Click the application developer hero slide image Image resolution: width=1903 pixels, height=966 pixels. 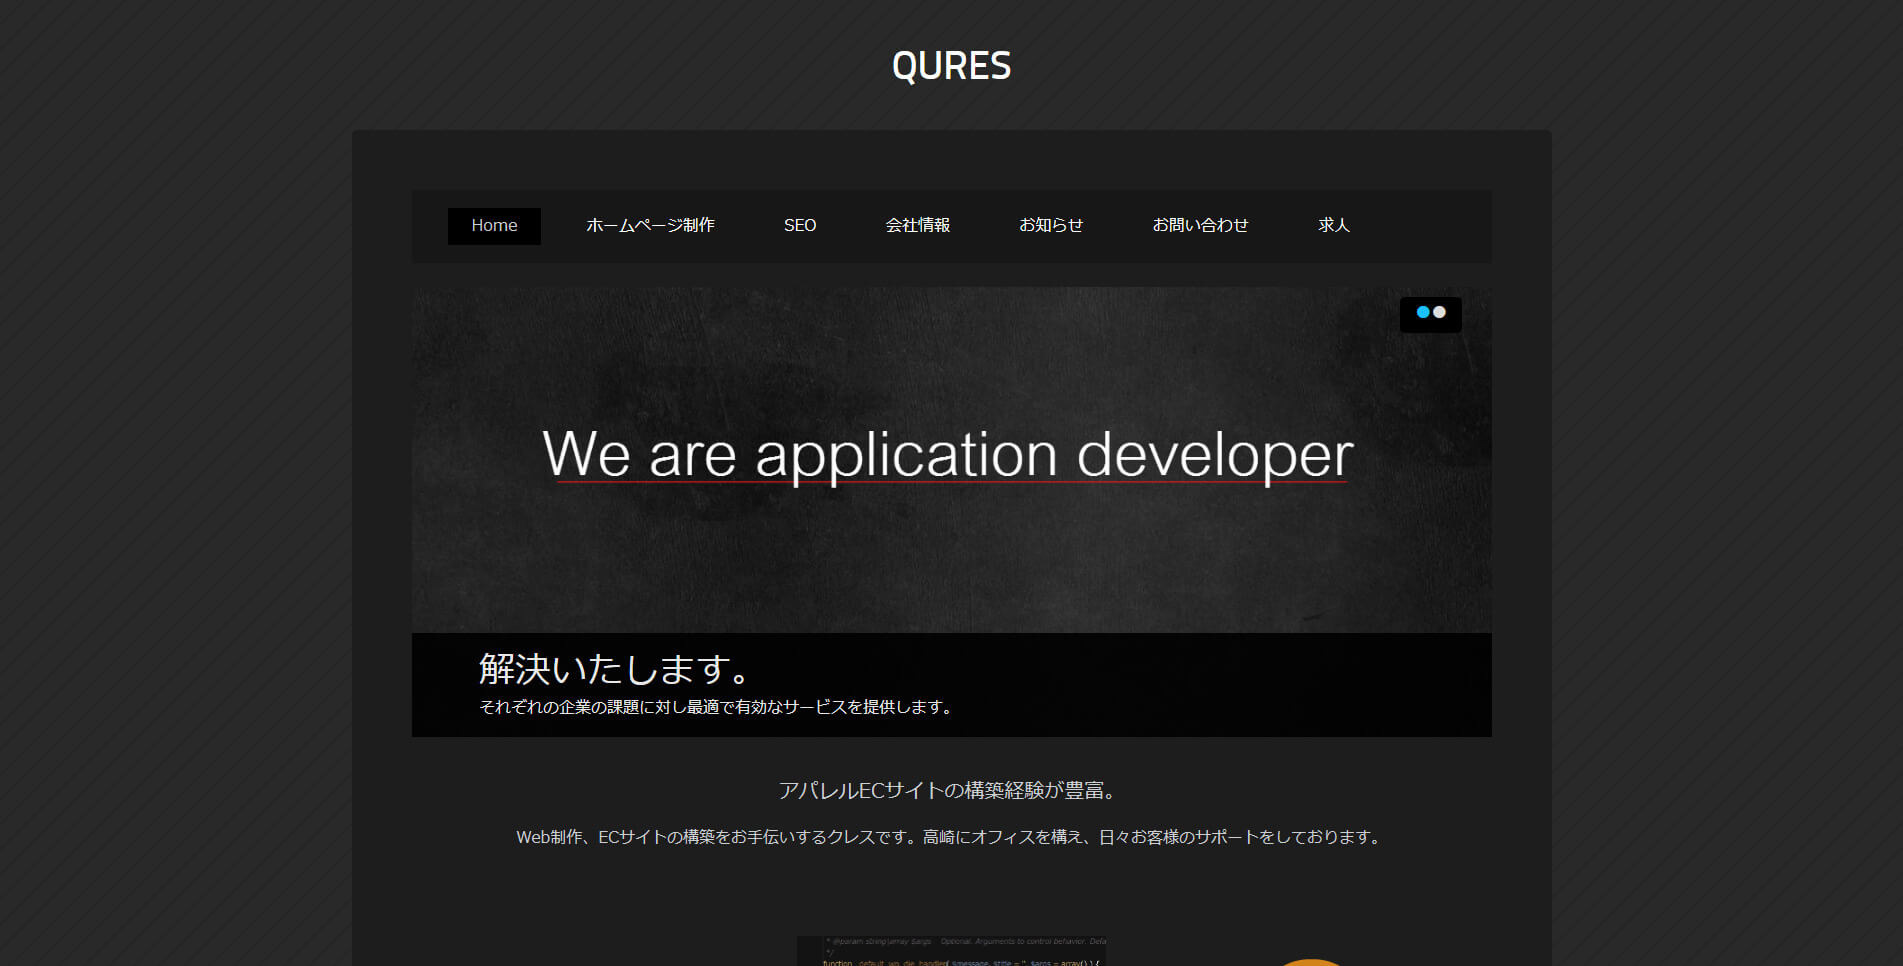[x=951, y=460]
